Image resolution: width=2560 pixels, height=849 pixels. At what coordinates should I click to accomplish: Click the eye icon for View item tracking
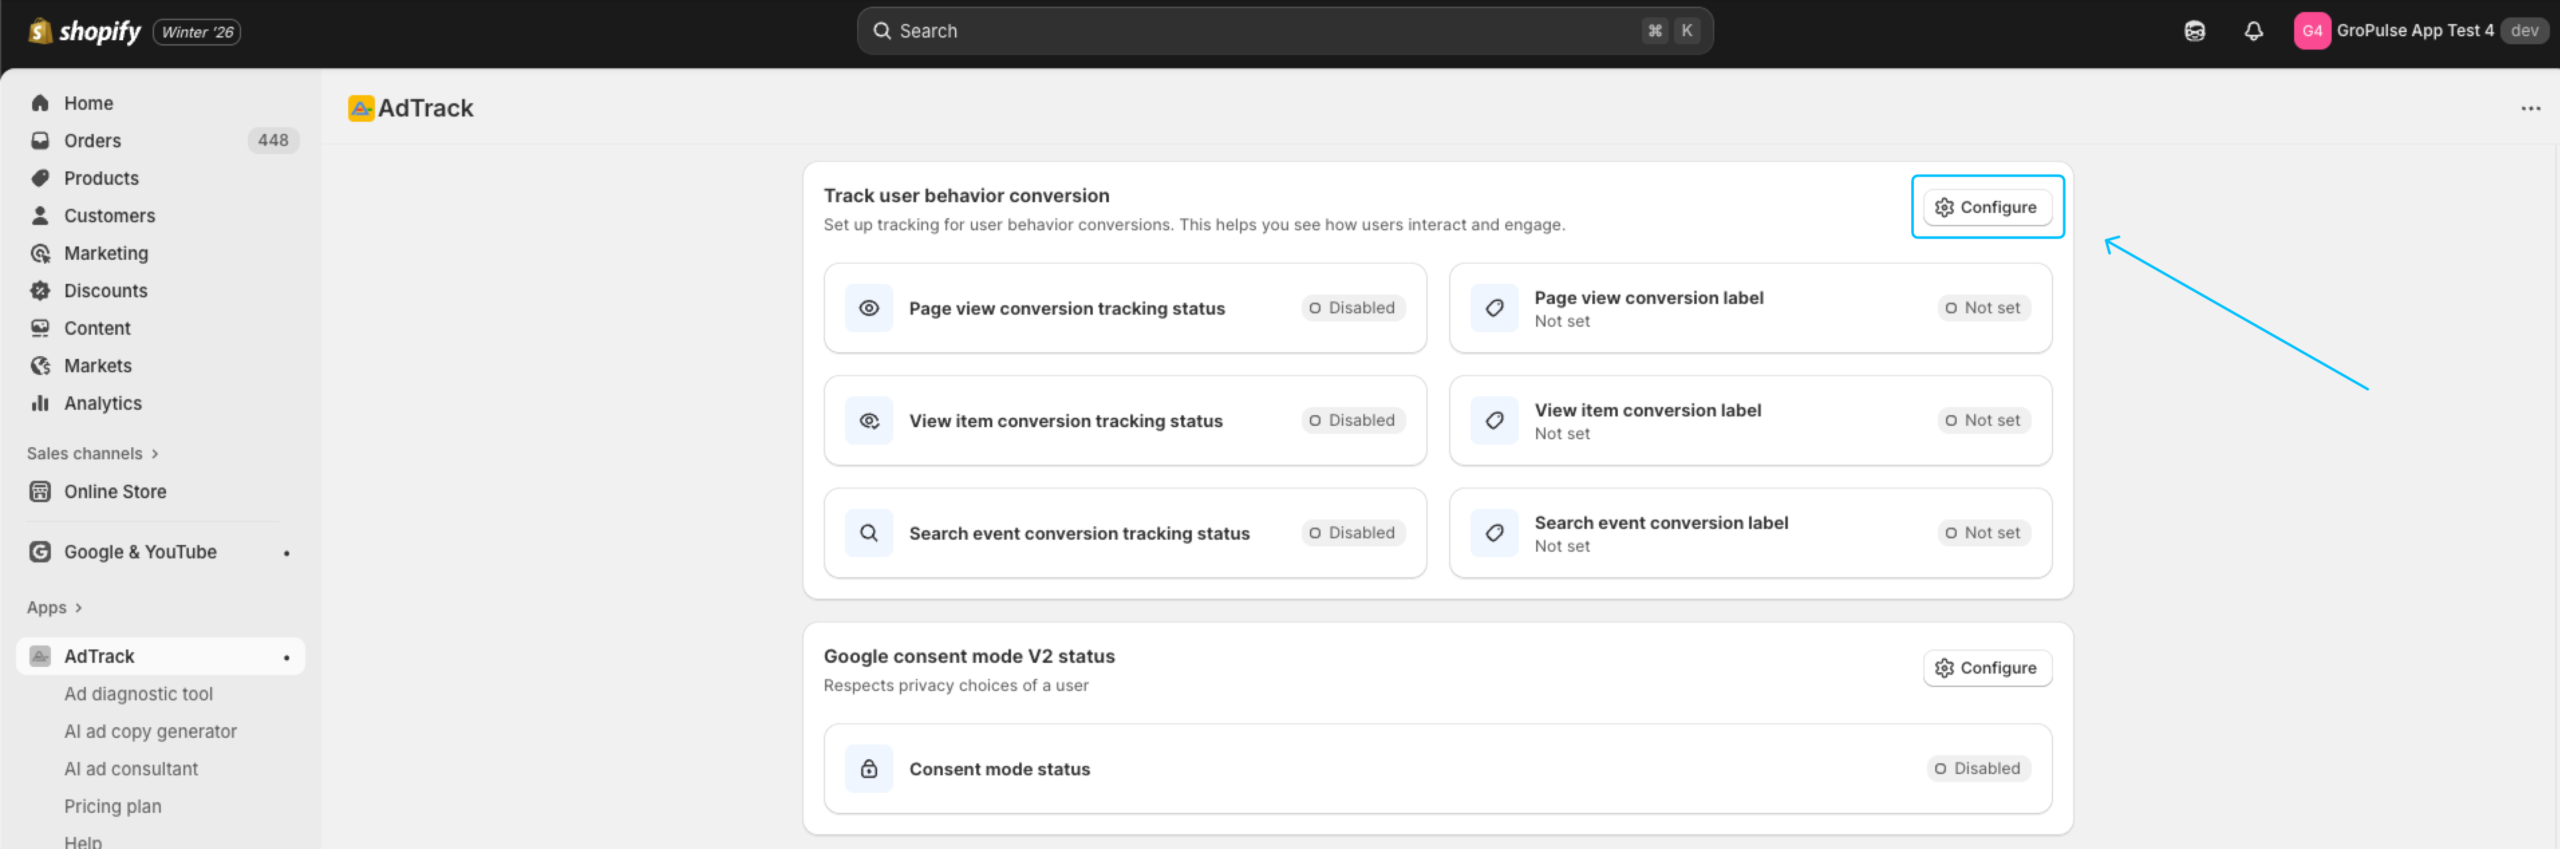[869, 421]
